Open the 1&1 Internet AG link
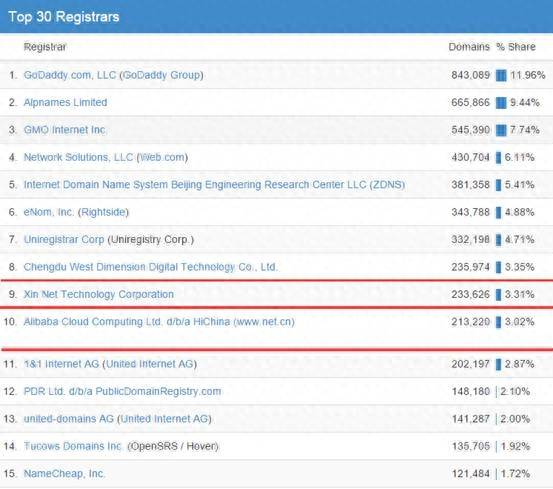The width and height of the screenshot is (553, 489). click(x=61, y=364)
